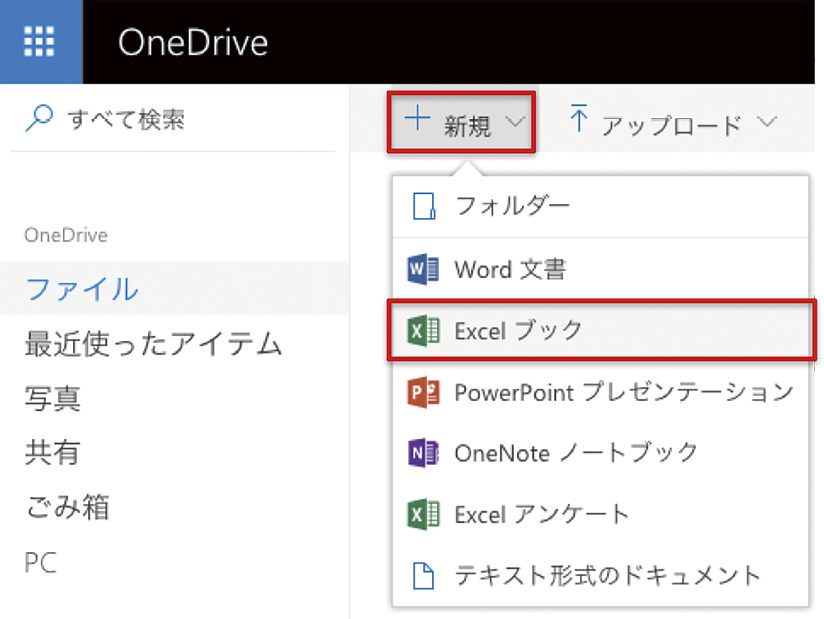Open the app launcher grid icon

[39, 42]
